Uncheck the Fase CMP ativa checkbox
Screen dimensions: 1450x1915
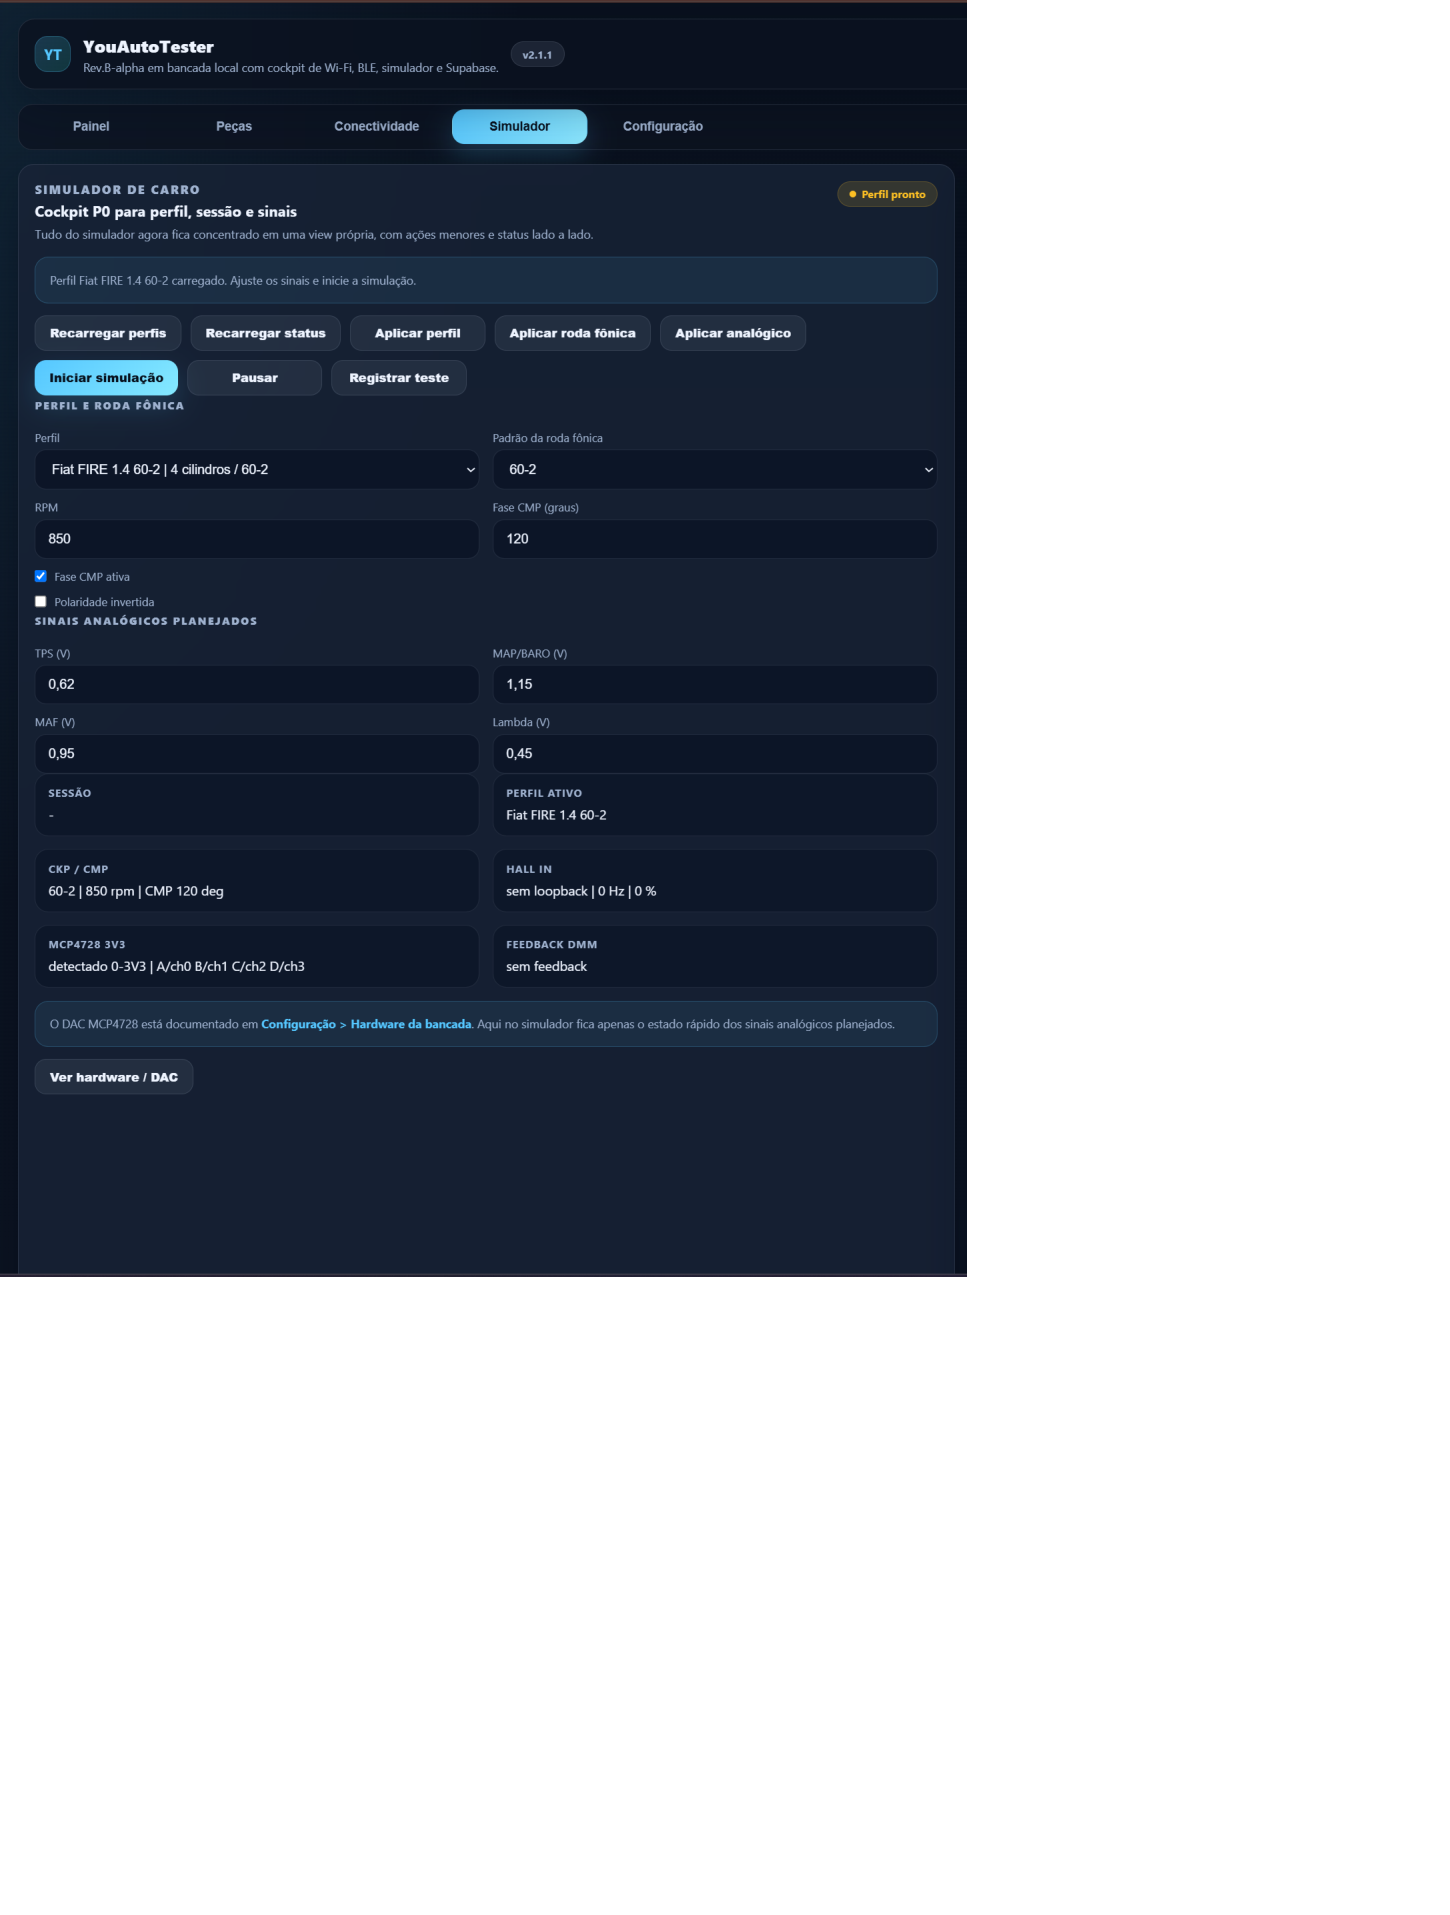click(41, 576)
